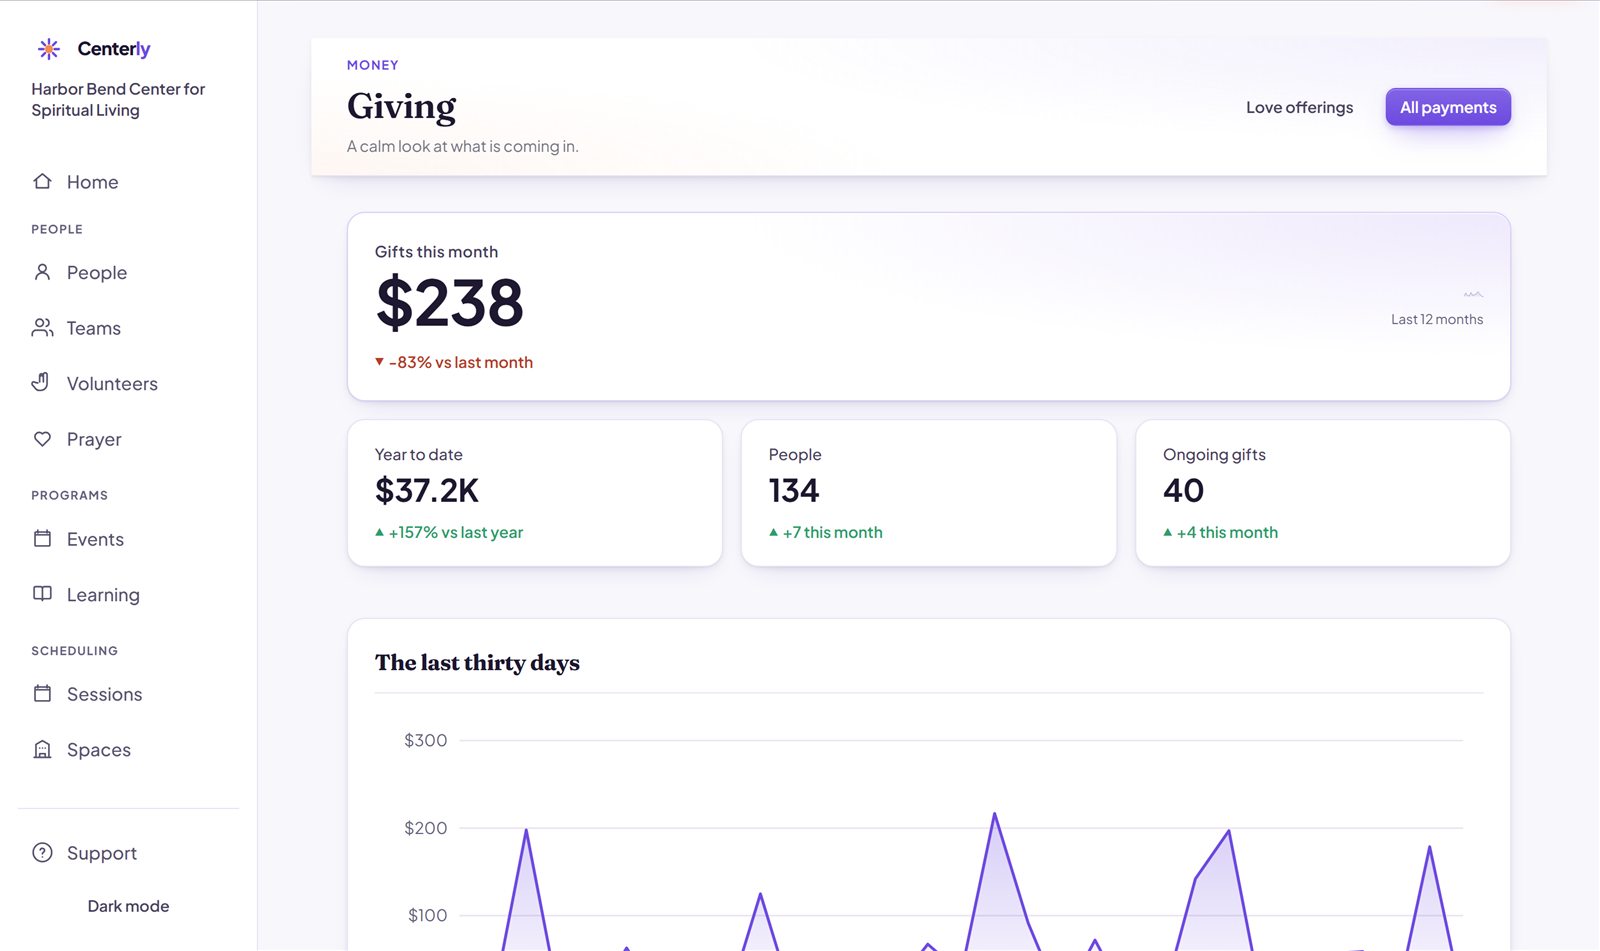Open Learning via the book icon
This screenshot has height=951, width=1600.
42,594
